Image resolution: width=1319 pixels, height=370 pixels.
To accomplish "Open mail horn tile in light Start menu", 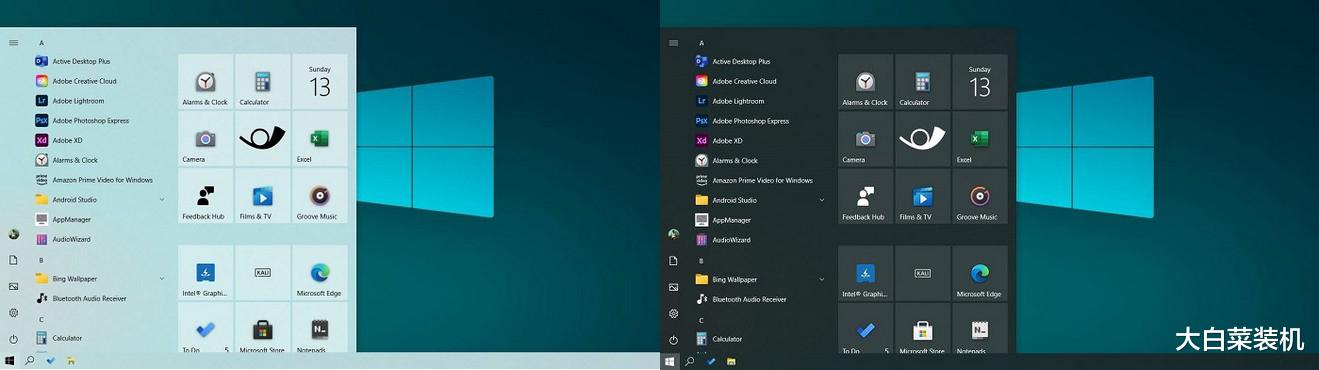I will [x=263, y=139].
